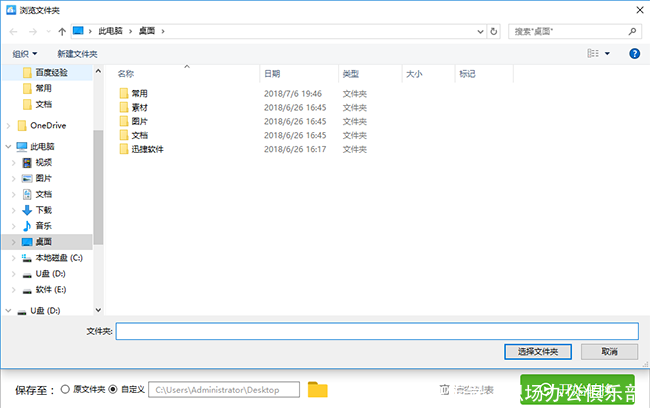The height and width of the screenshot is (408, 650).
Task: Sort by 日期 column header
Action: click(272, 74)
